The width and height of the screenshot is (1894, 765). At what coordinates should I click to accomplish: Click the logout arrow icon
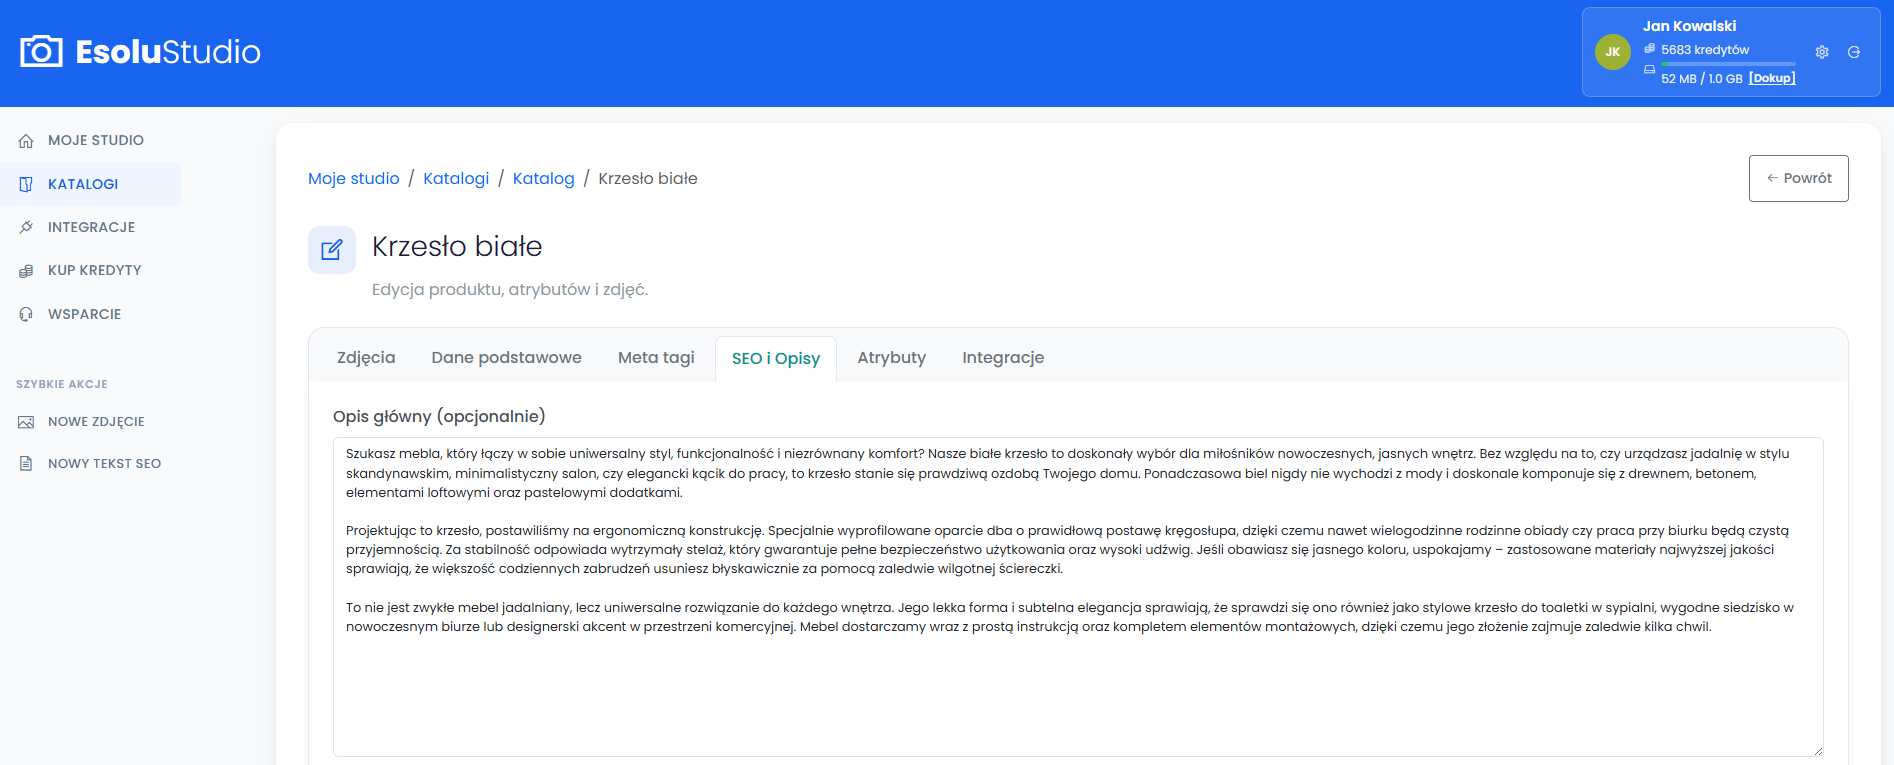point(1854,52)
